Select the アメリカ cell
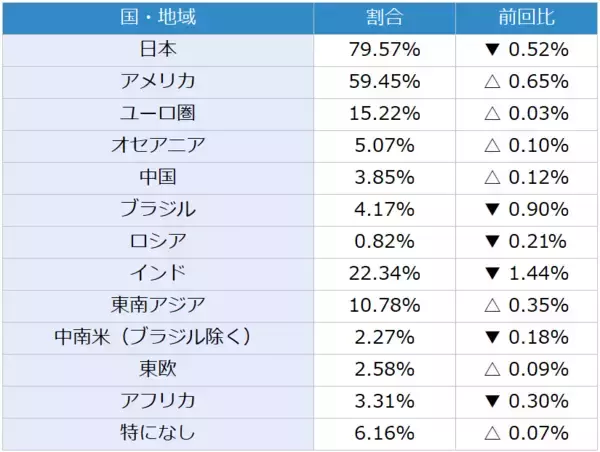The height and width of the screenshot is (452, 600). pos(158,81)
